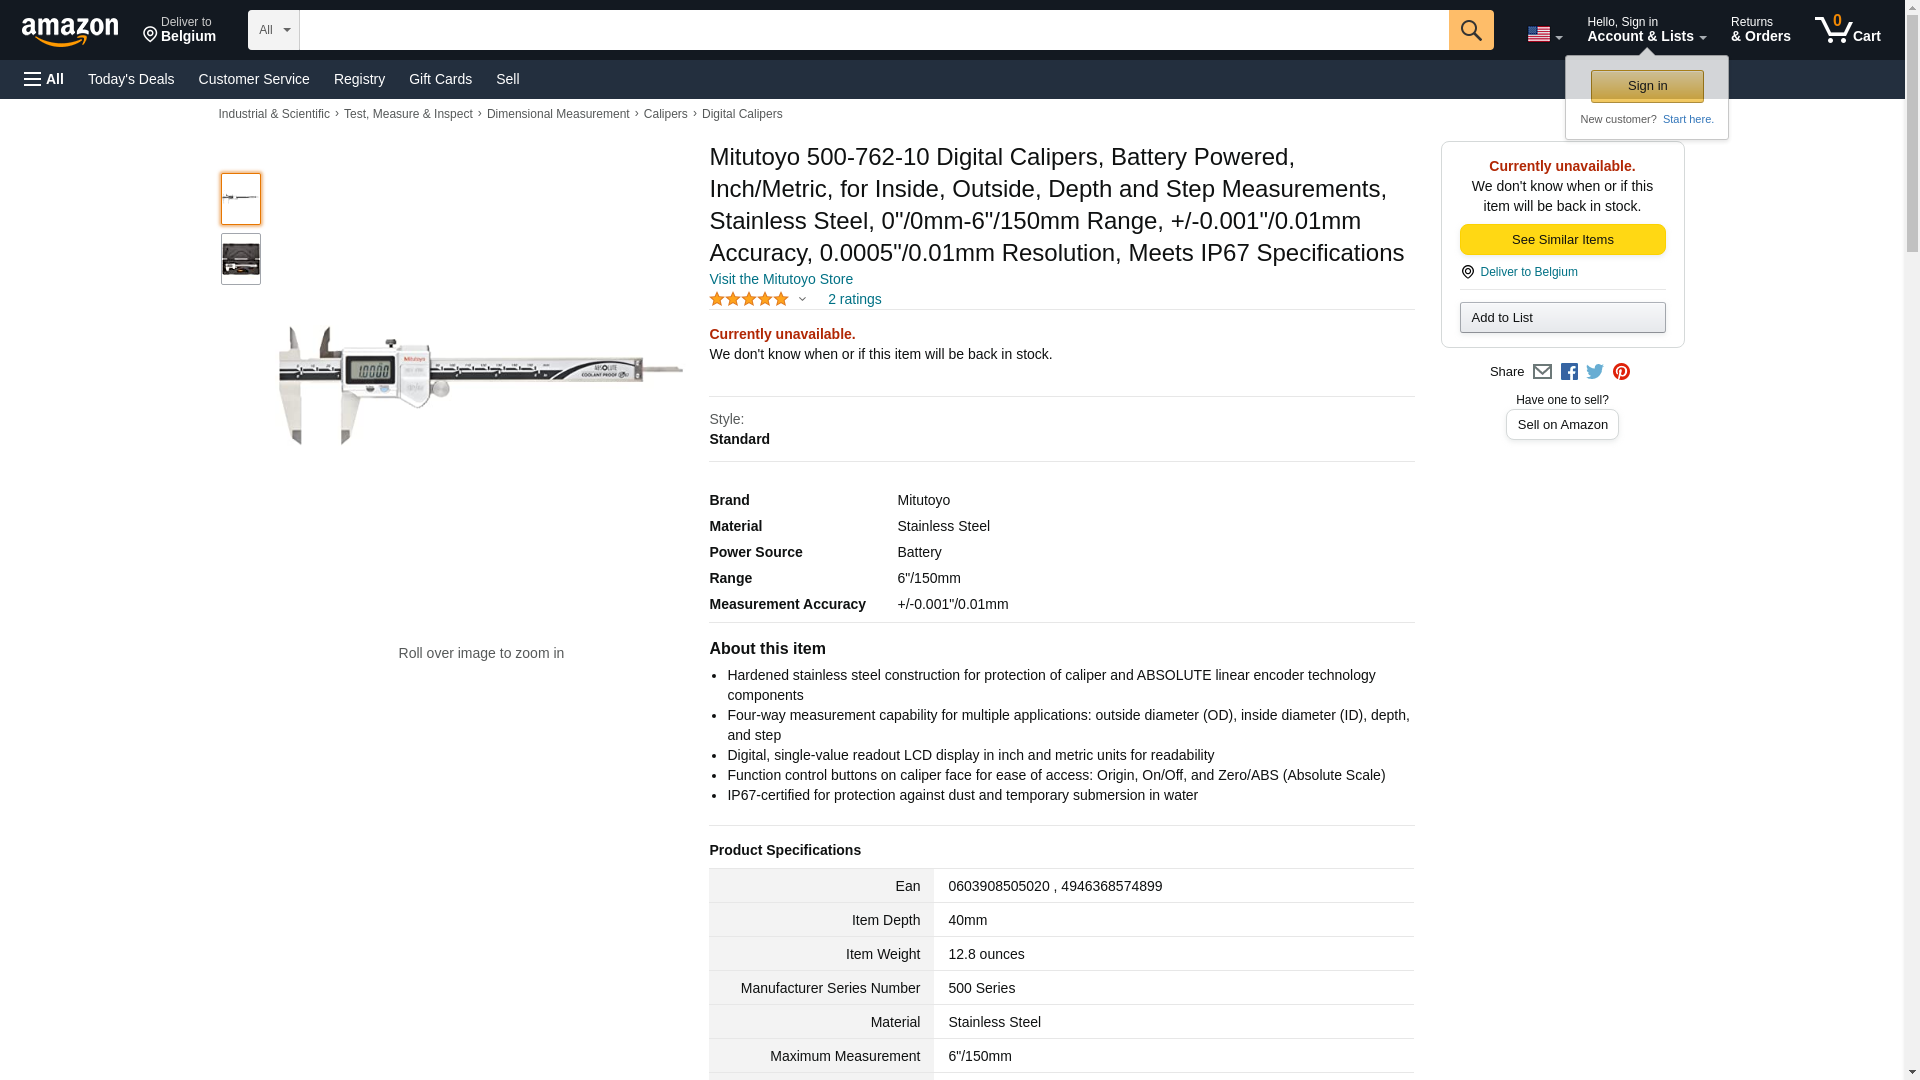Go to Gift Cards page
1920x1080 pixels.
[440, 79]
